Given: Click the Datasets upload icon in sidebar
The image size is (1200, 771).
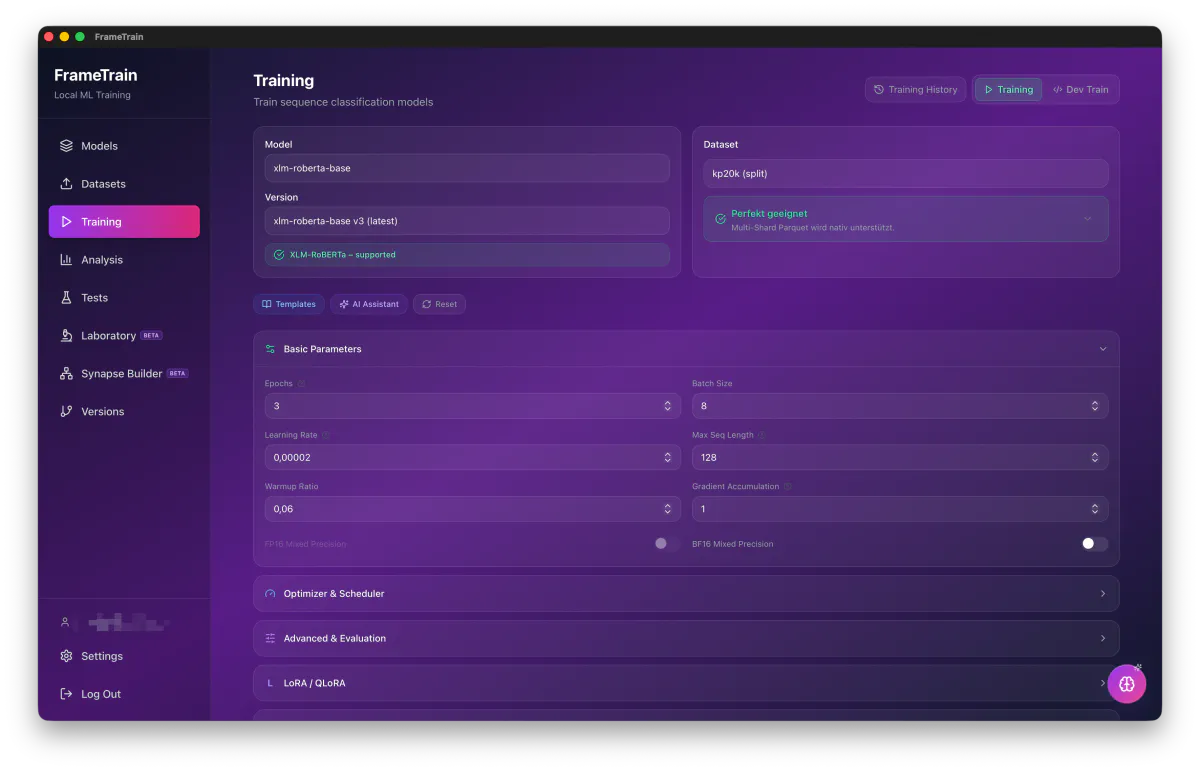Looking at the screenshot, I should click(66, 183).
